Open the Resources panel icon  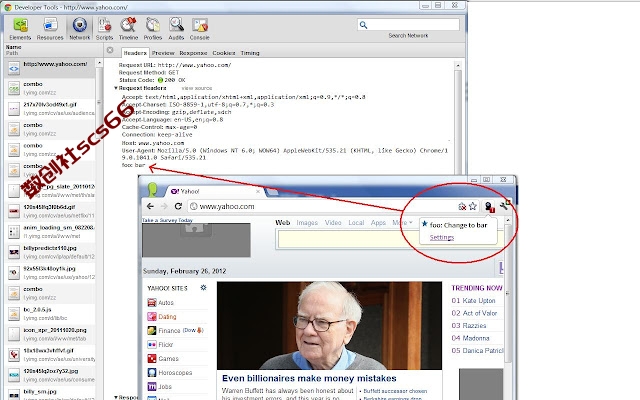pos(50,29)
